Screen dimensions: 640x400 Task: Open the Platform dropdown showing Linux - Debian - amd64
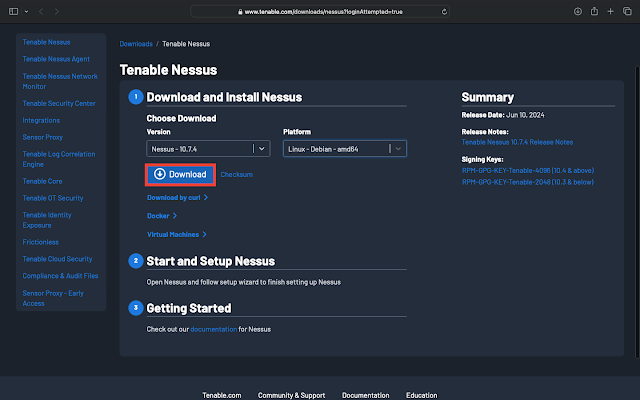tap(345, 149)
